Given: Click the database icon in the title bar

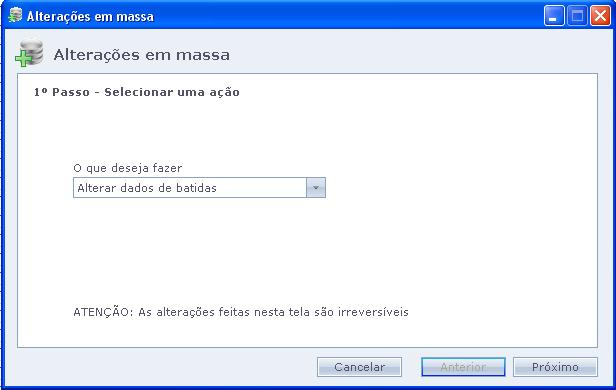Looking at the screenshot, I should tap(15, 15).
